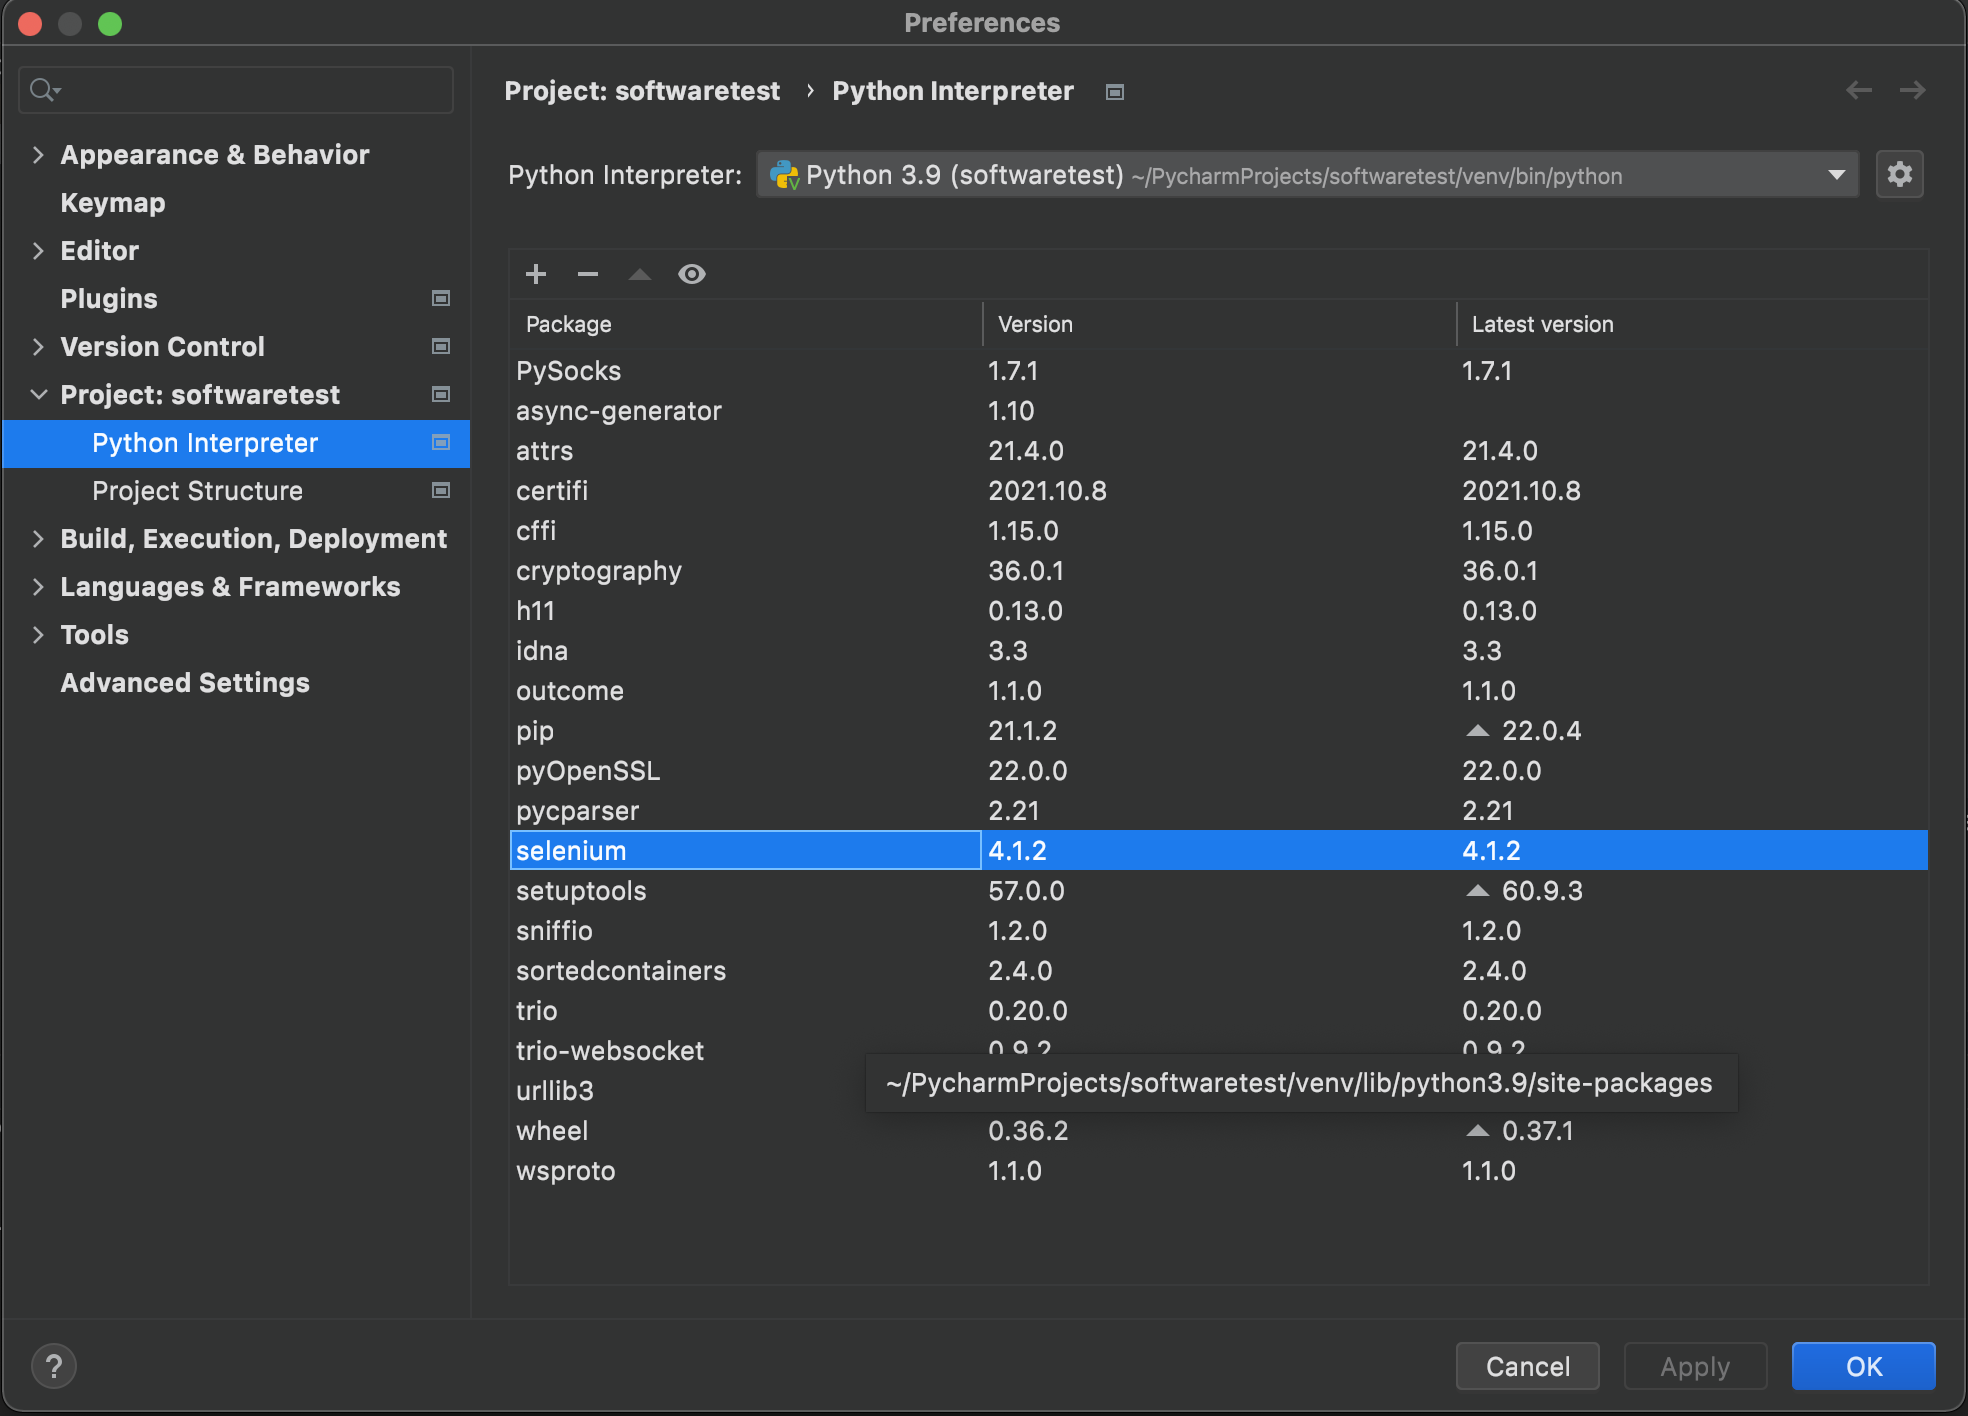Expand Appearance & Behavior section

pos(38,154)
